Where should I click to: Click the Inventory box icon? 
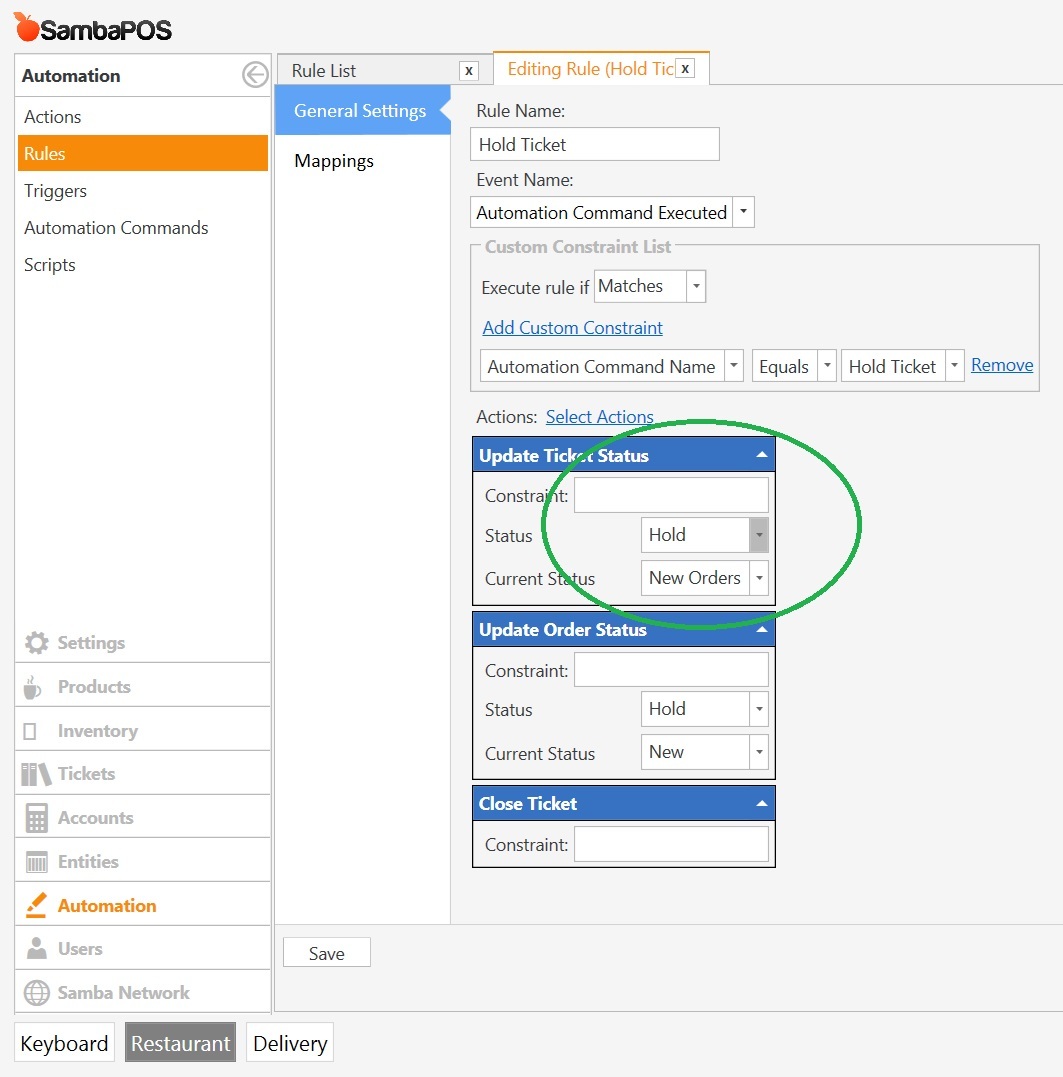coord(30,731)
